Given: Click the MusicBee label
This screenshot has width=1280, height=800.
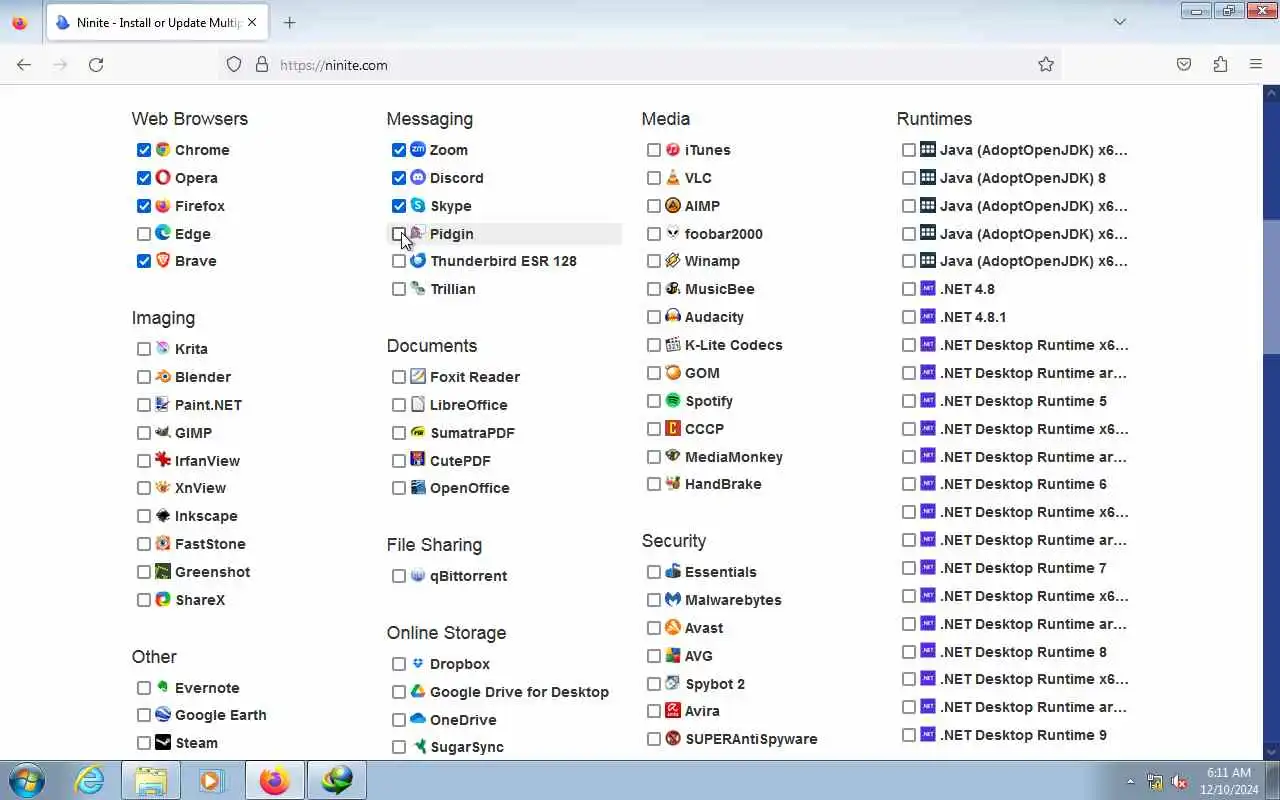Looking at the screenshot, I should (720, 289).
